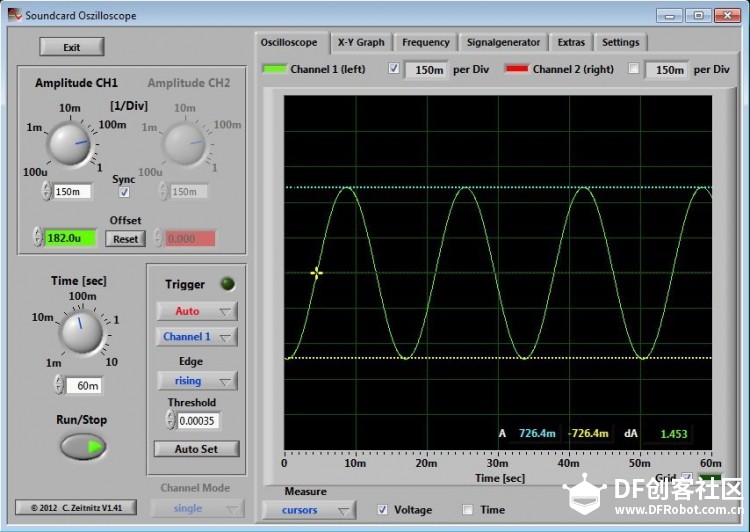Click the Exit button
Screen dimensions: 750x532
point(72,47)
